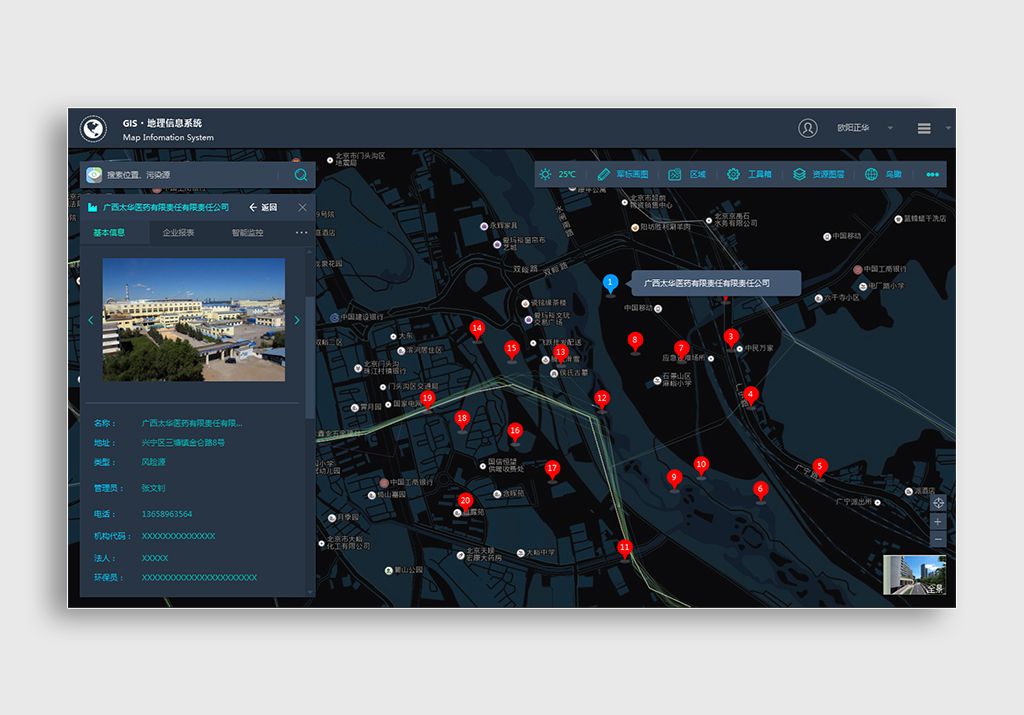The image size is (1024, 715).
Task: Open more tabs ellipsis in panel
Action: coord(301,232)
